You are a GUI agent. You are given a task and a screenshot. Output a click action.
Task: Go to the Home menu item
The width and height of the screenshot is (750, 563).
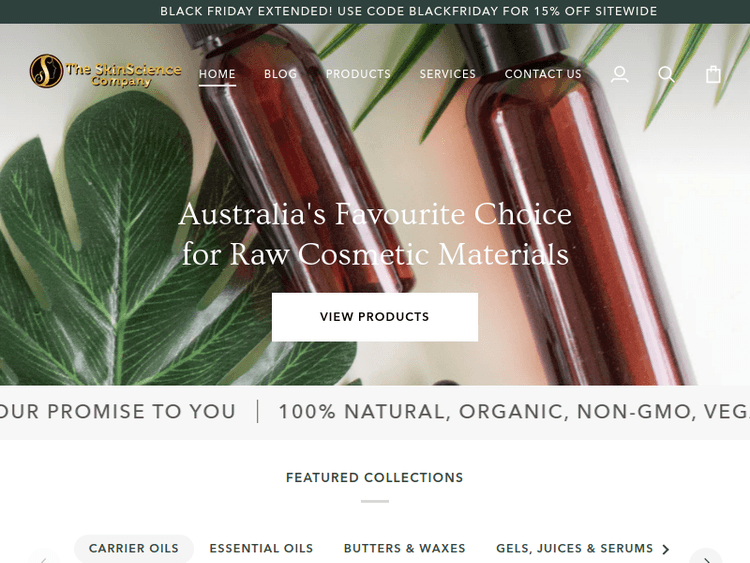click(217, 74)
